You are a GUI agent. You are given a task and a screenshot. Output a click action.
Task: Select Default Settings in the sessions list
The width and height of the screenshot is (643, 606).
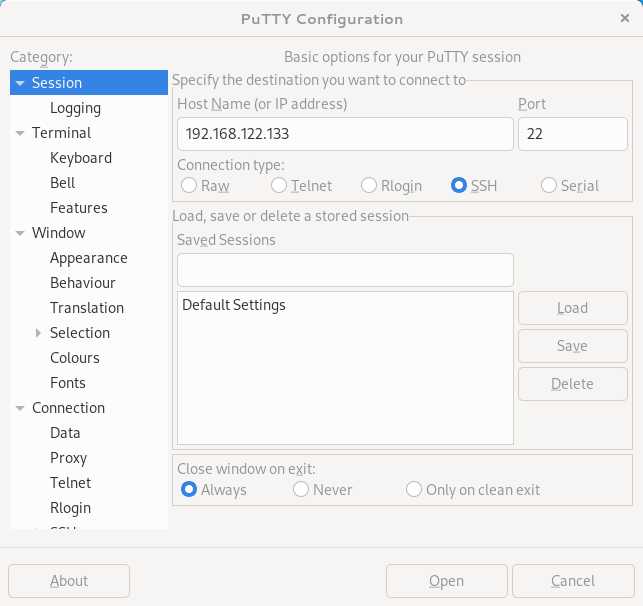click(345, 305)
